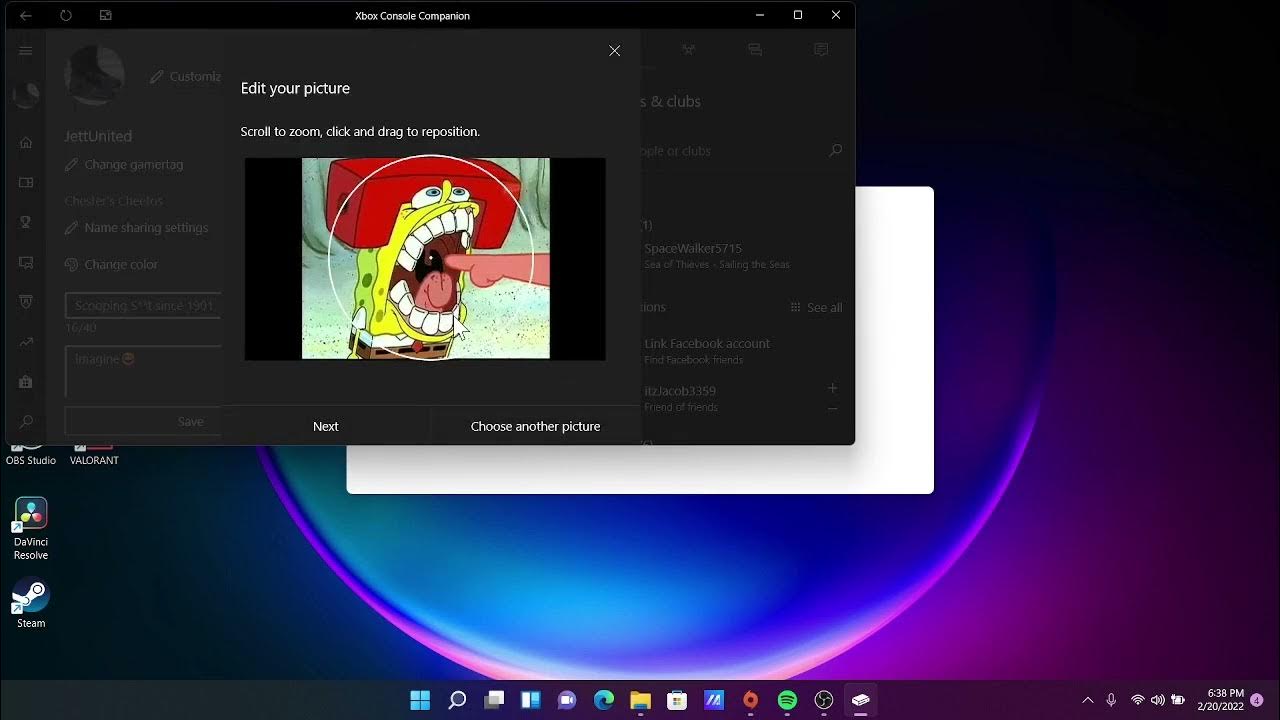Open Microsoft Store from the taskbar
Image resolution: width=1280 pixels, height=720 pixels.
[677, 700]
